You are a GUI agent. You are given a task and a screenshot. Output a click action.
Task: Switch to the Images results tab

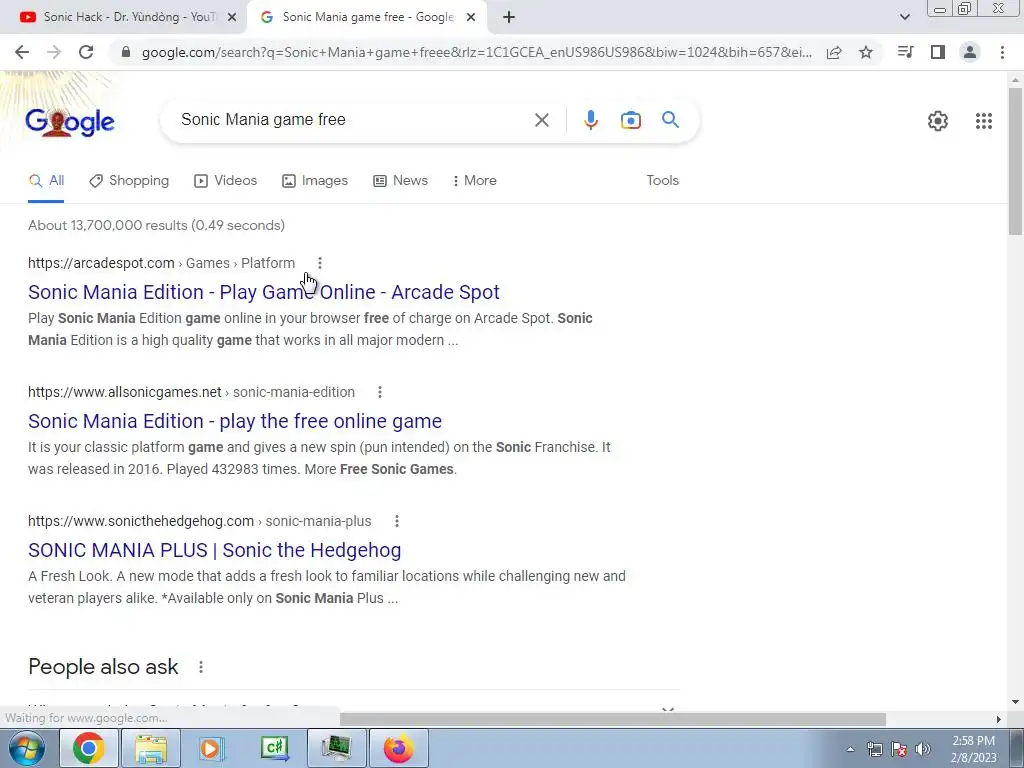click(x=315, y=181)
